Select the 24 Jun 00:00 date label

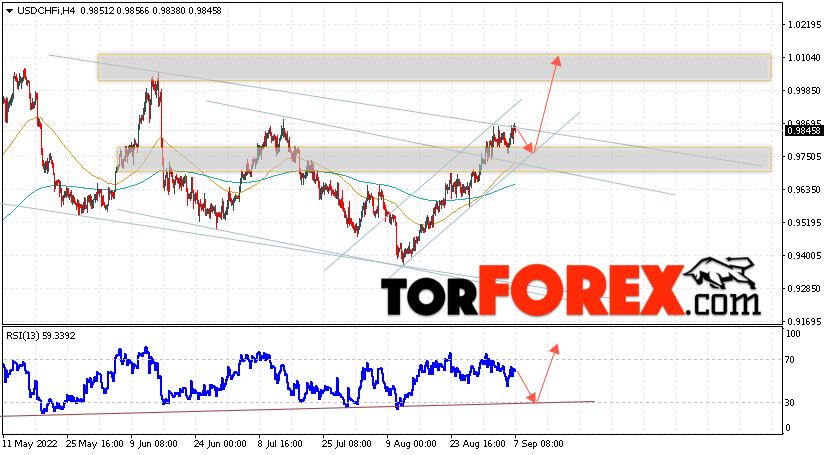click(220, 443)
